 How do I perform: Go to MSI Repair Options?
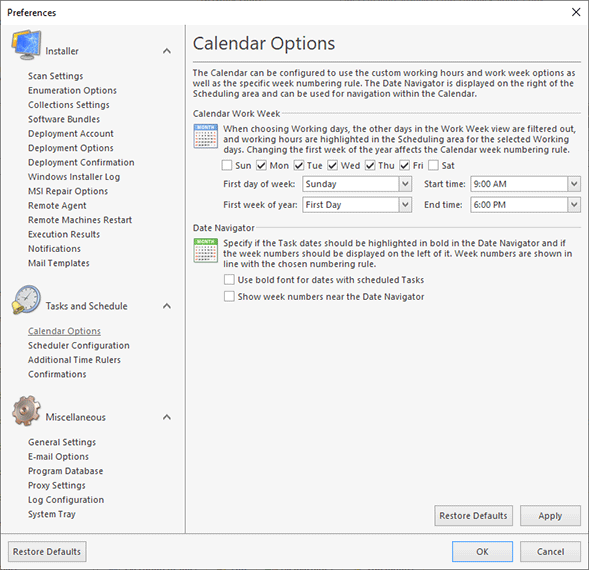(x=68, y=191)
